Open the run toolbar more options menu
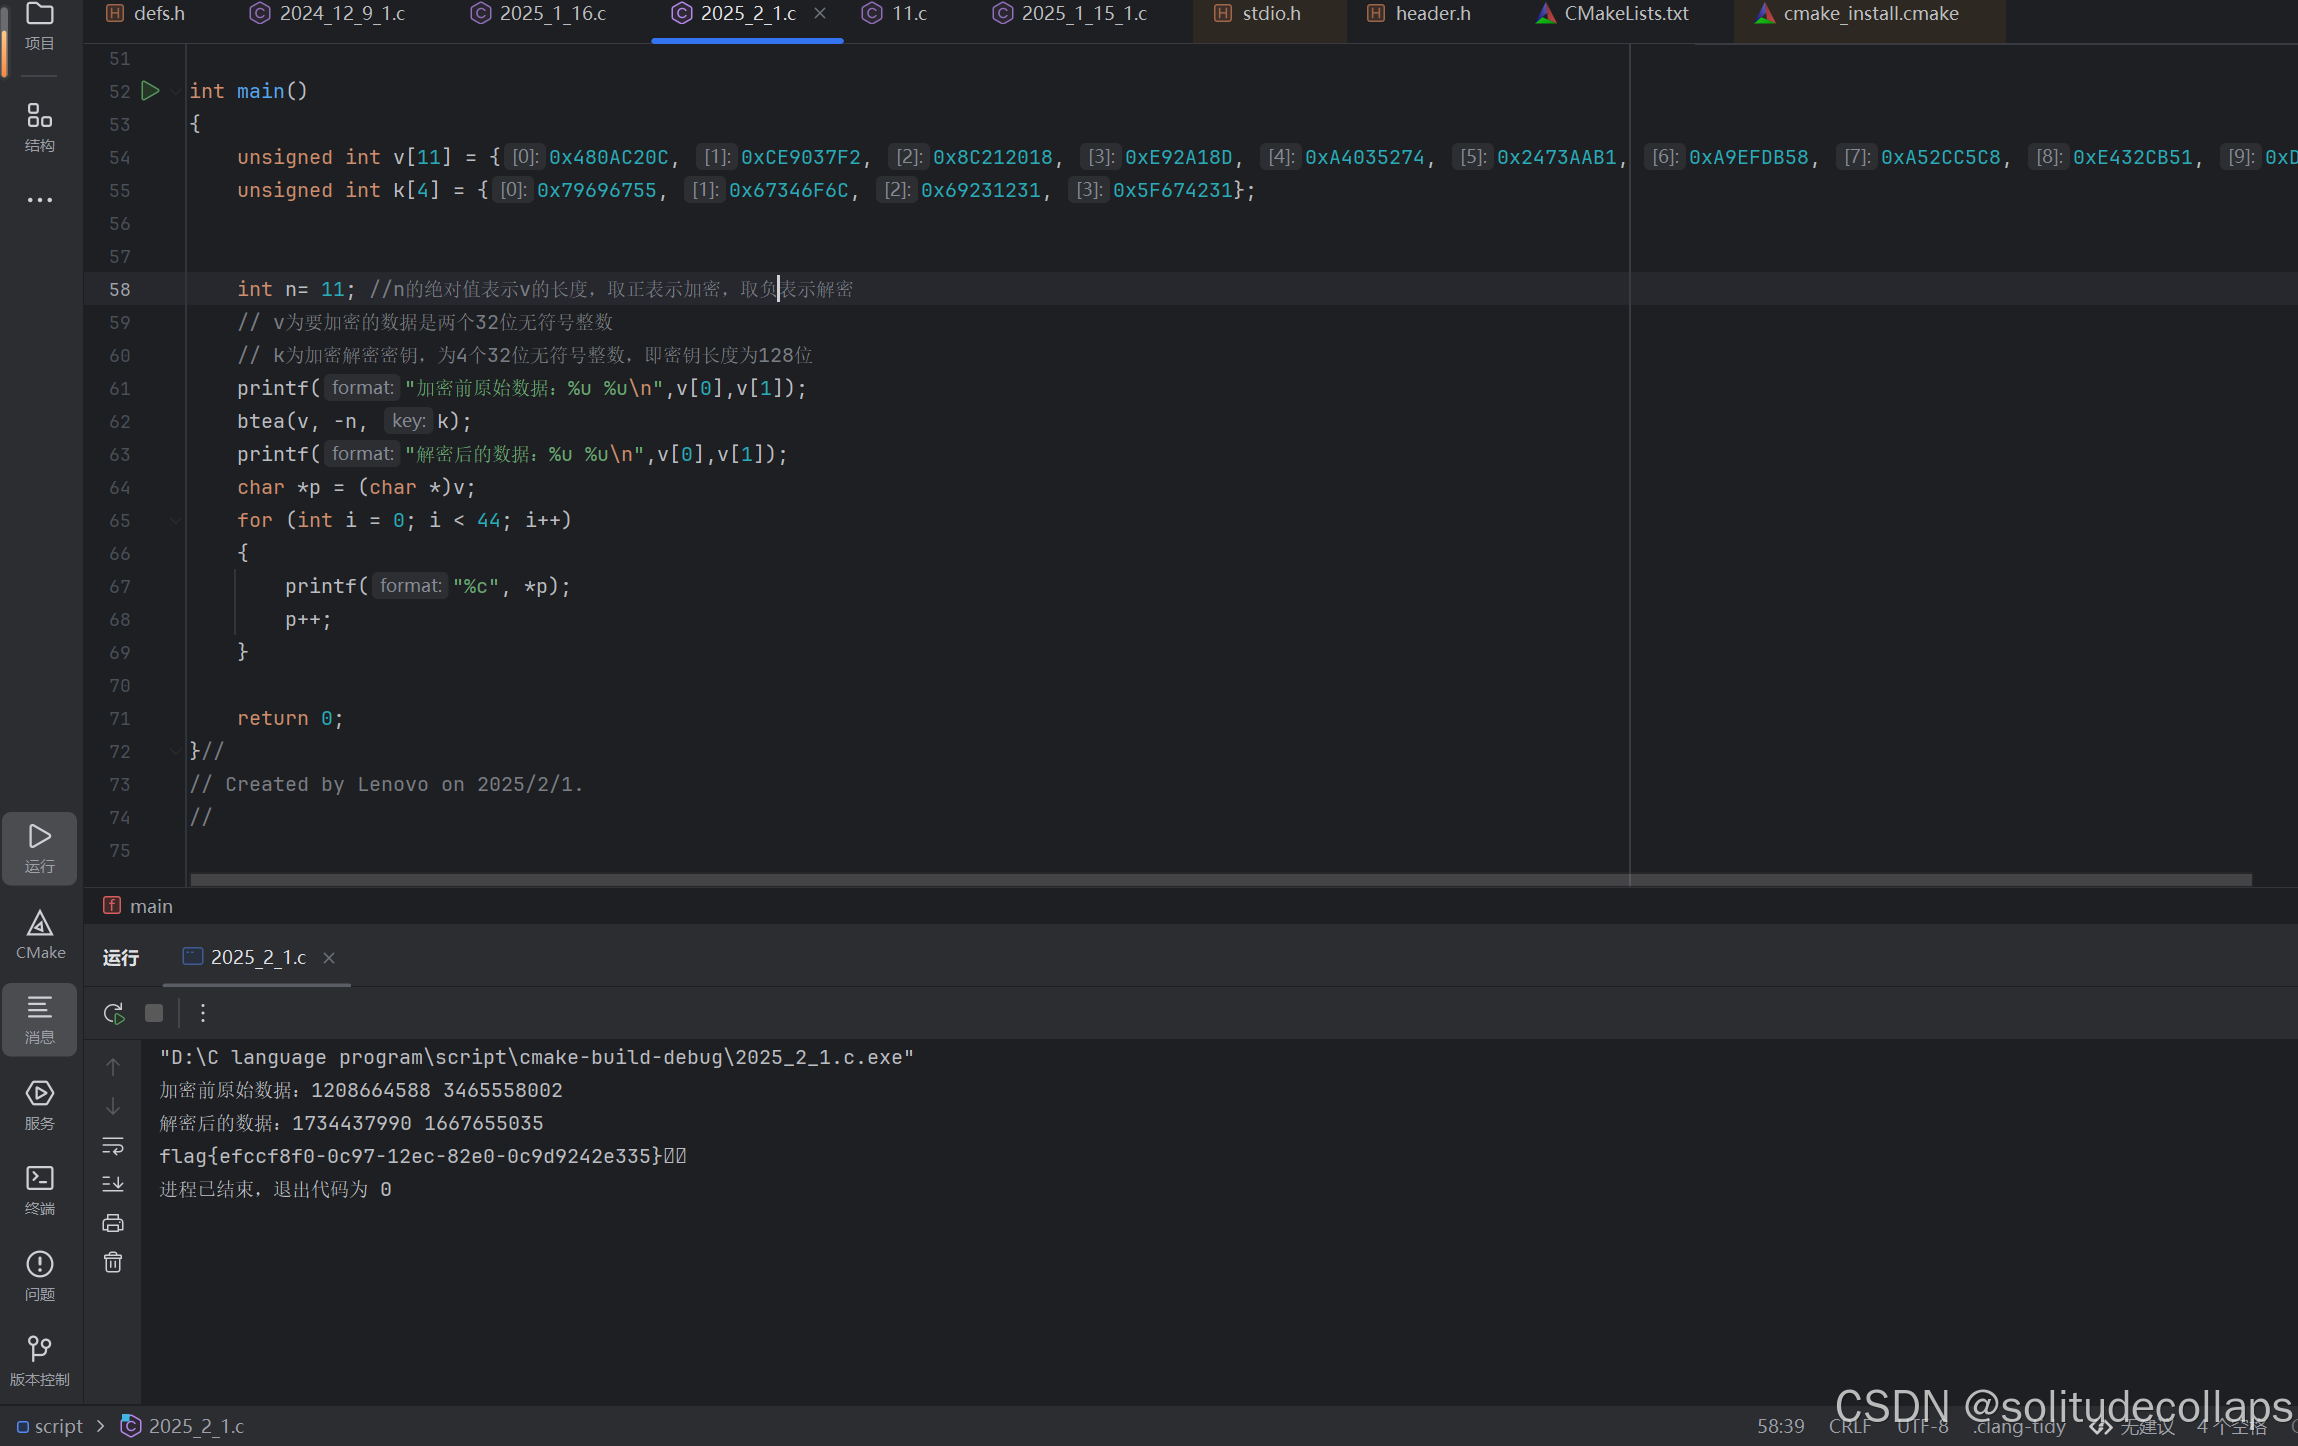2298x1446 pixels. (203, 1013)
